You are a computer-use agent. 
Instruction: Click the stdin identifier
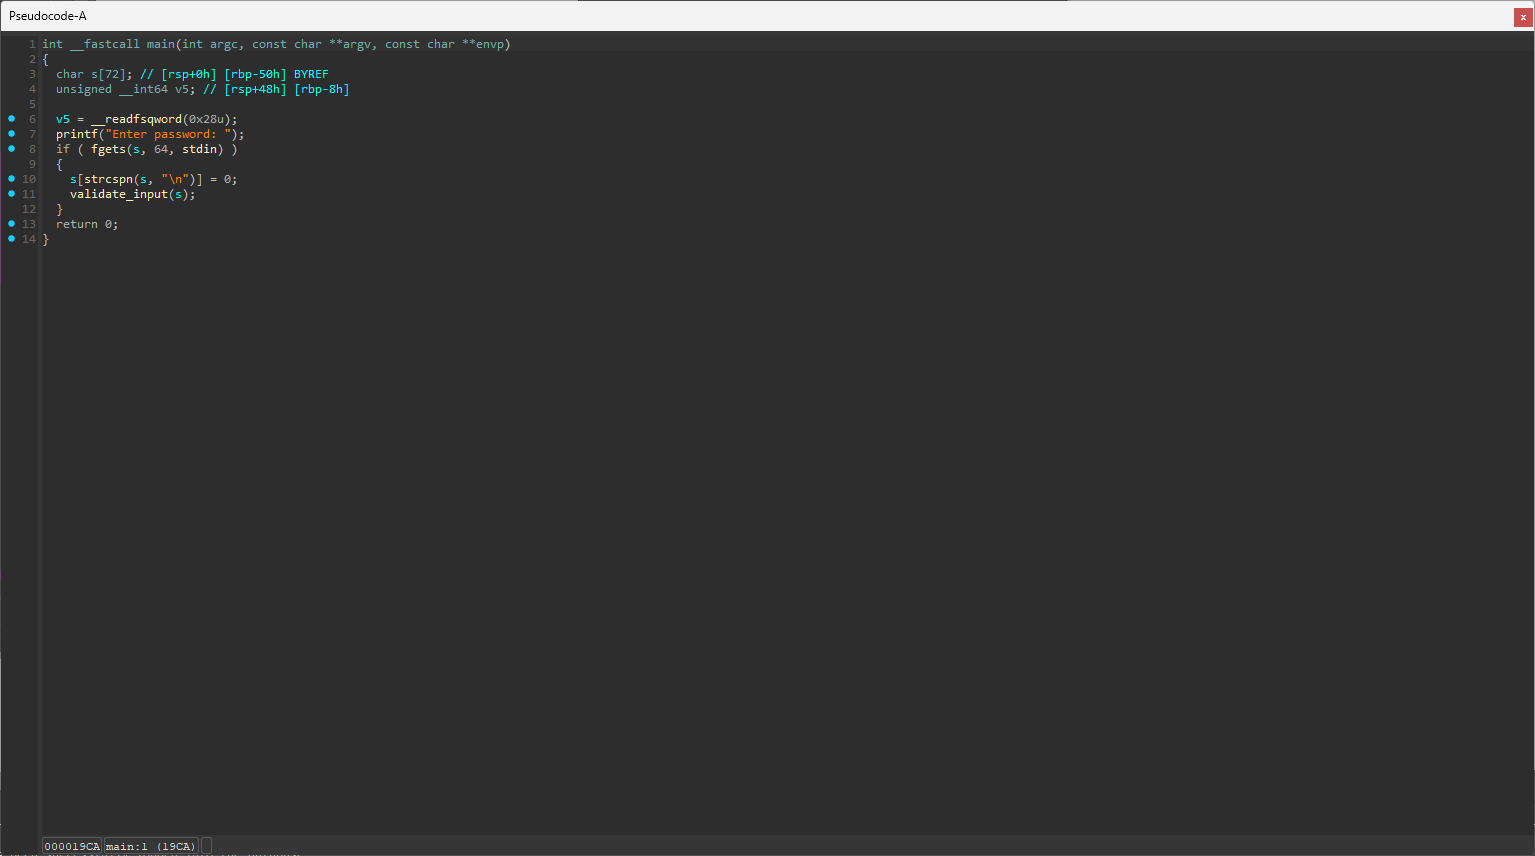pyautogui.click(x=199, y=149)
